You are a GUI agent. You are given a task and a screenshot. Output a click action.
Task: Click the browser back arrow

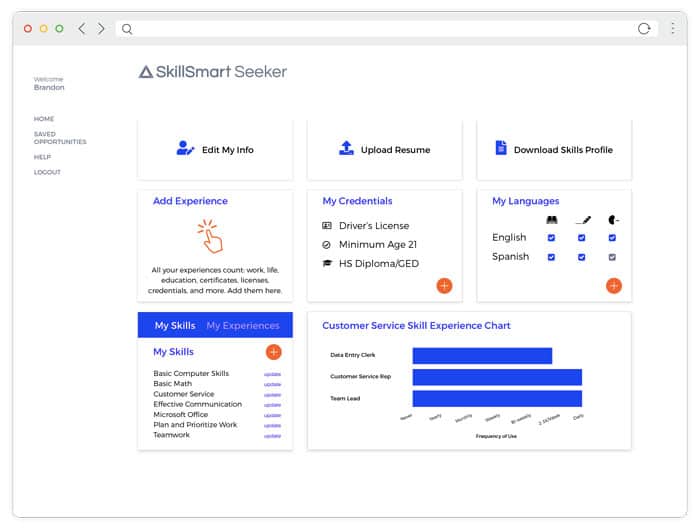pyautogui.click(x=82, y=29)
